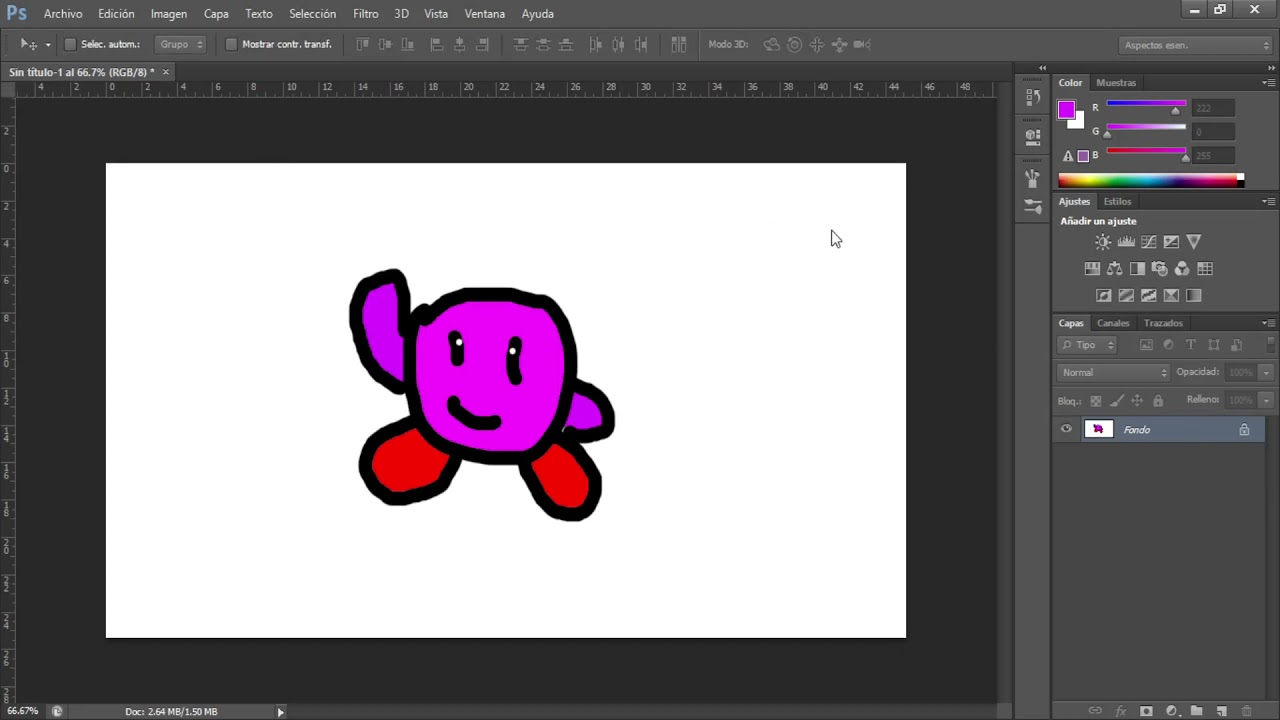Switch the layer filtering on/off toggle
This screenshot has width=1280, height=720.
point(1271,345)
